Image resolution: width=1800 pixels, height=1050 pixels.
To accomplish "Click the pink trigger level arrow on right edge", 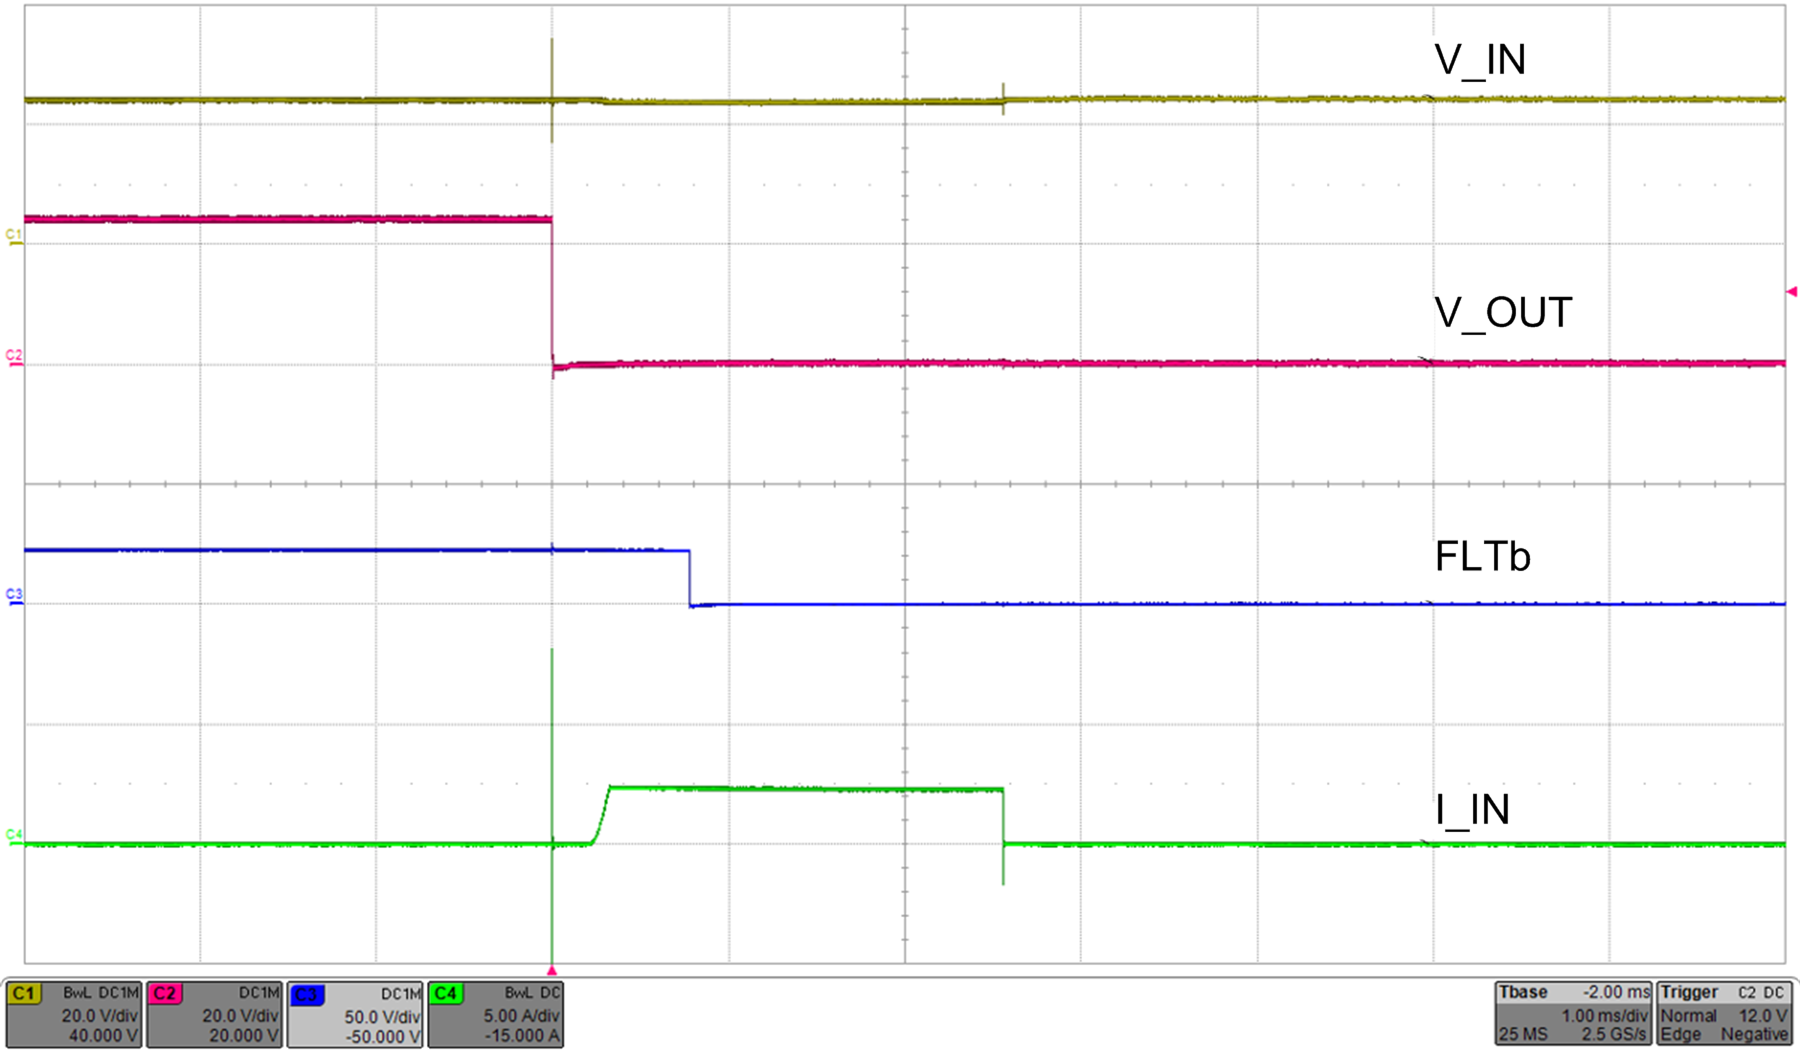I will (1791, 292).
